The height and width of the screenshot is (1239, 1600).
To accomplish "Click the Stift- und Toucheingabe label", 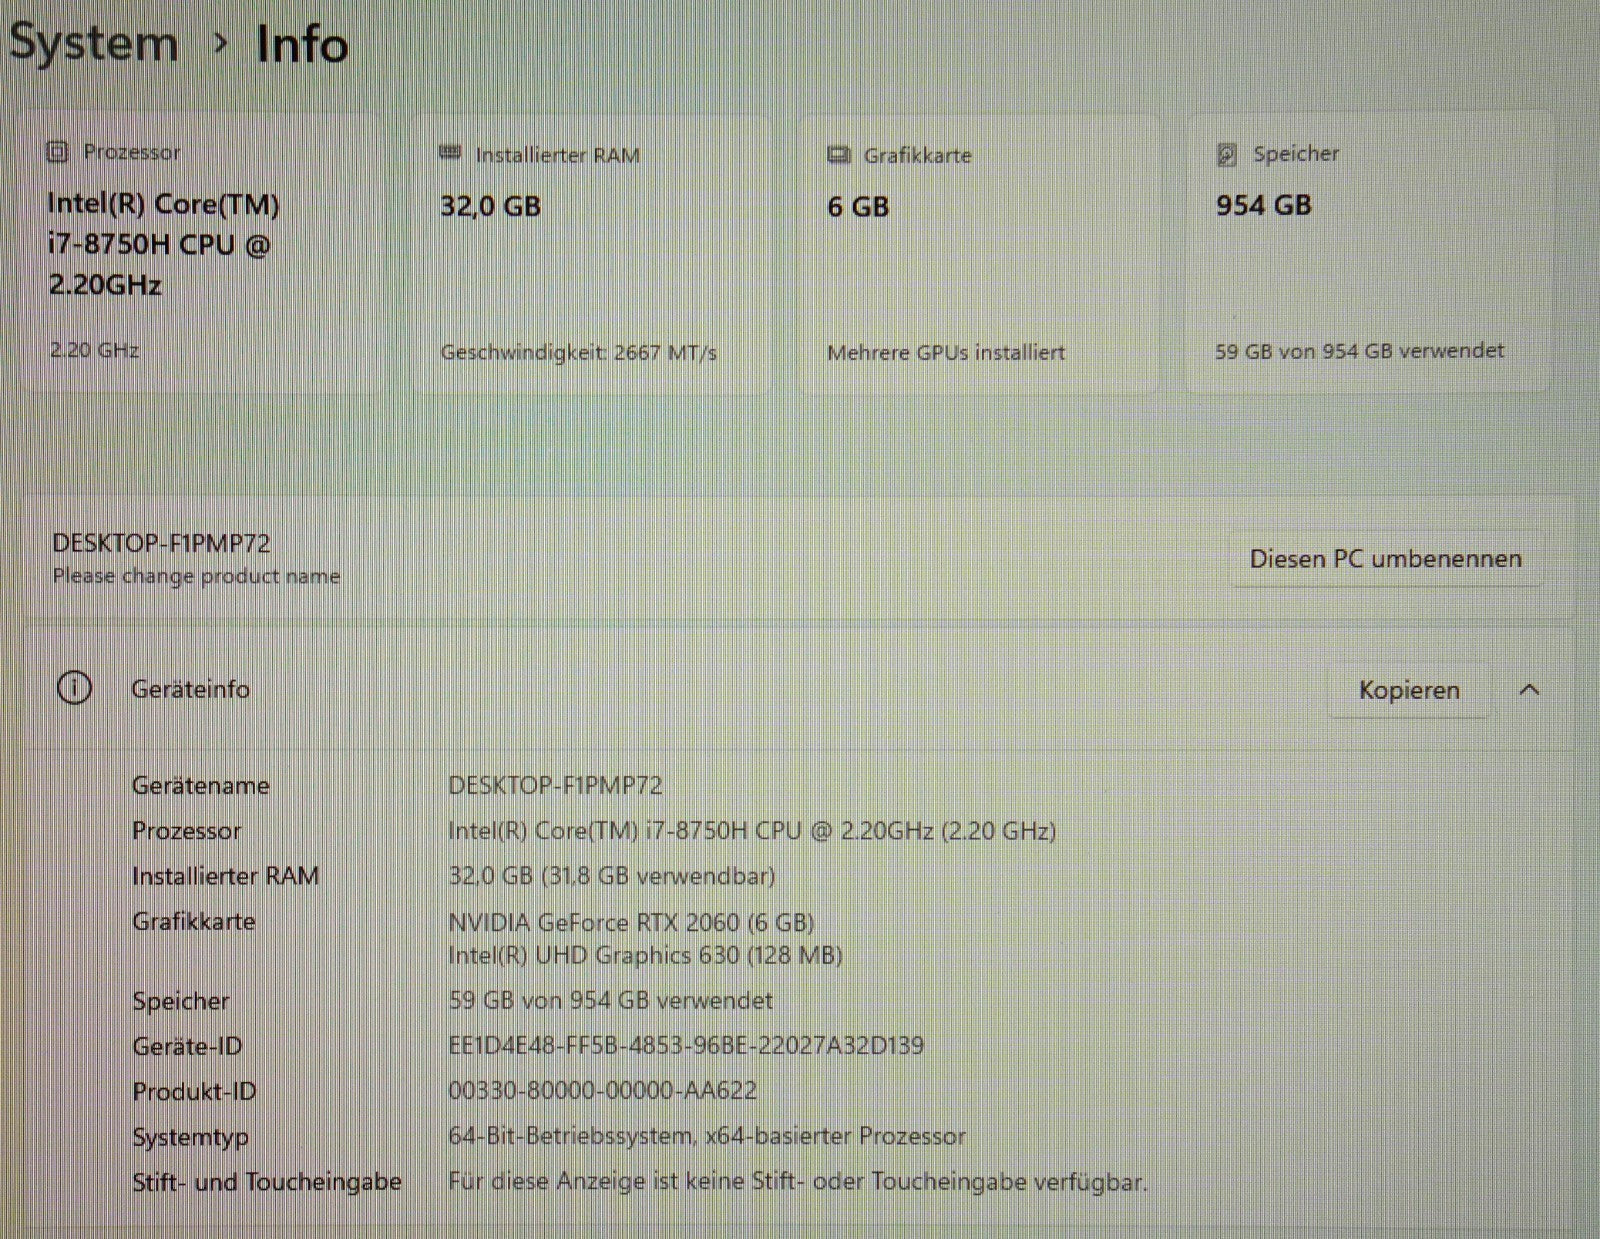I will coord(267,1182).
